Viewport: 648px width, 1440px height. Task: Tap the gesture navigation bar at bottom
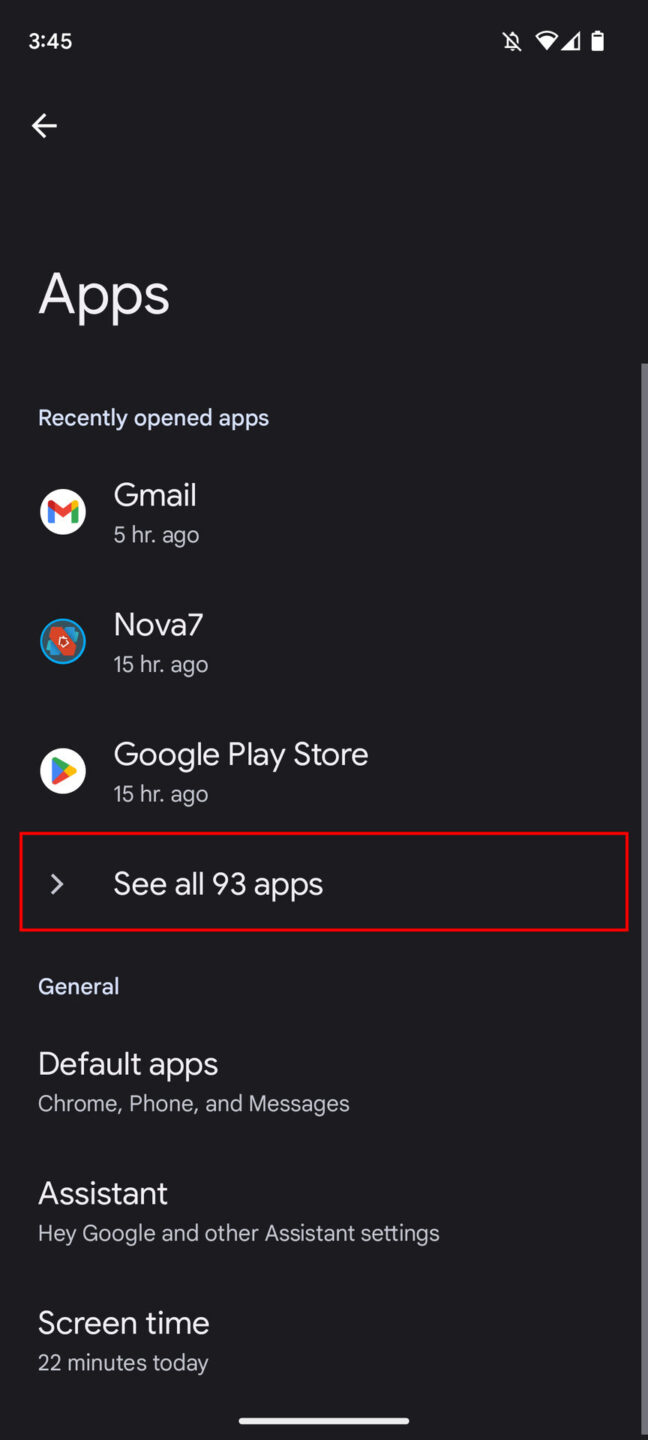click(324, 1420)
